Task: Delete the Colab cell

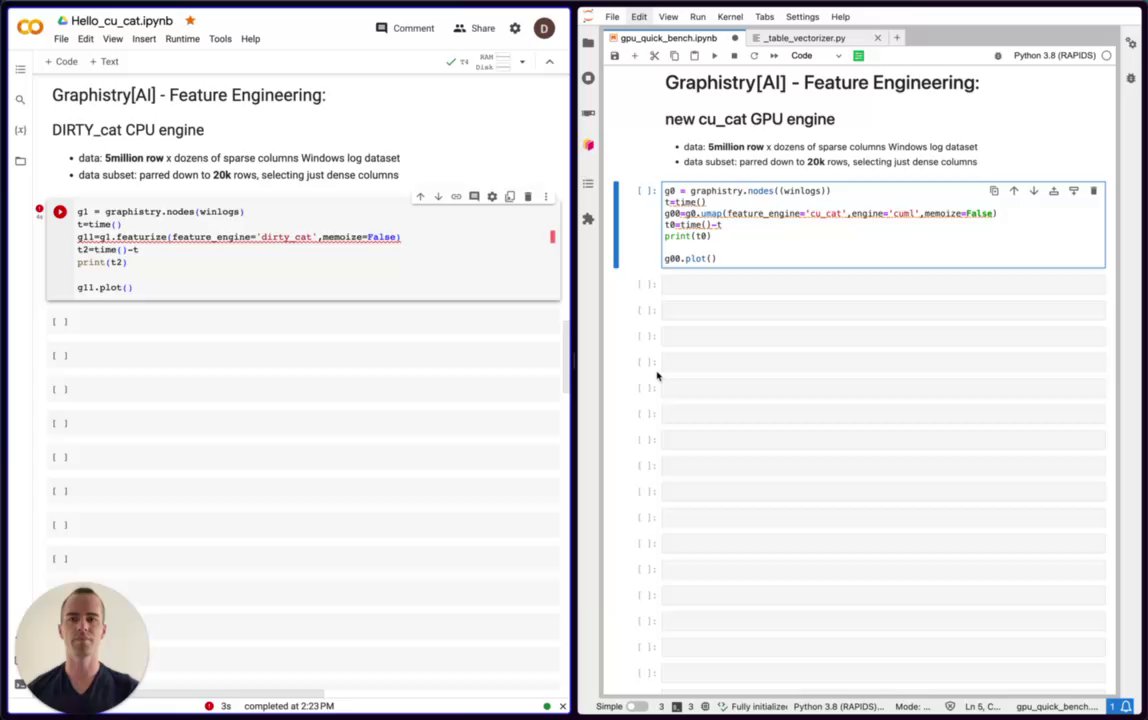Action: [528, 196]
